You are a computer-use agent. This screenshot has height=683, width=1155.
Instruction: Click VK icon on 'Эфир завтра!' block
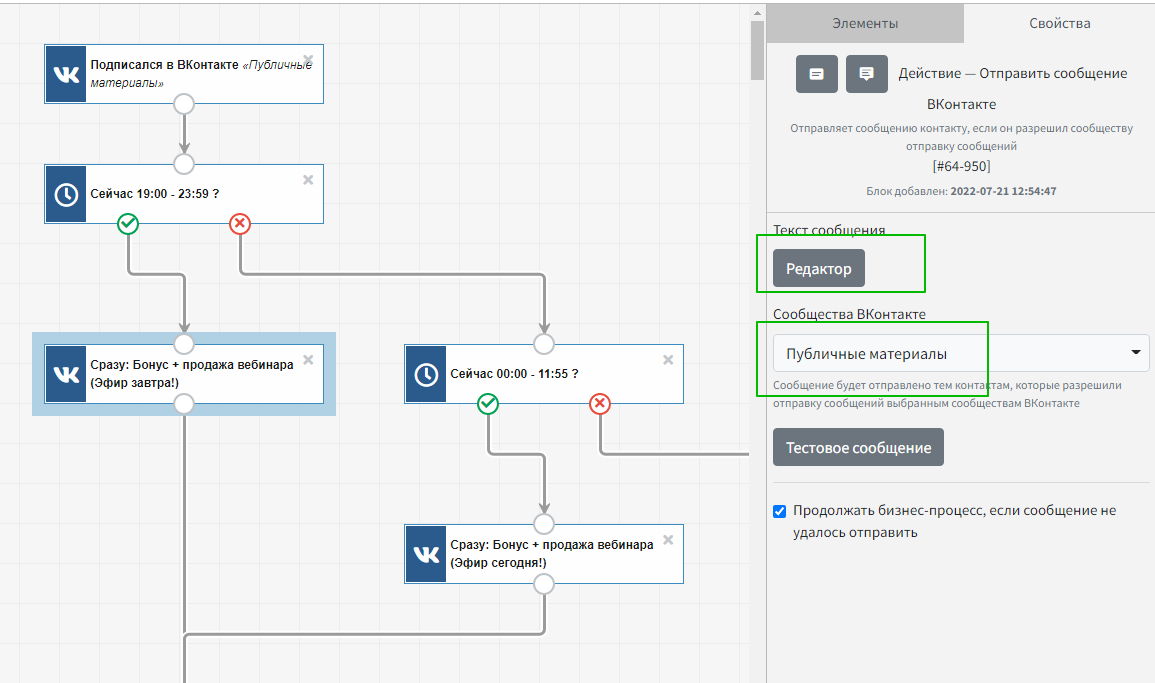click(x=67, y=374)
